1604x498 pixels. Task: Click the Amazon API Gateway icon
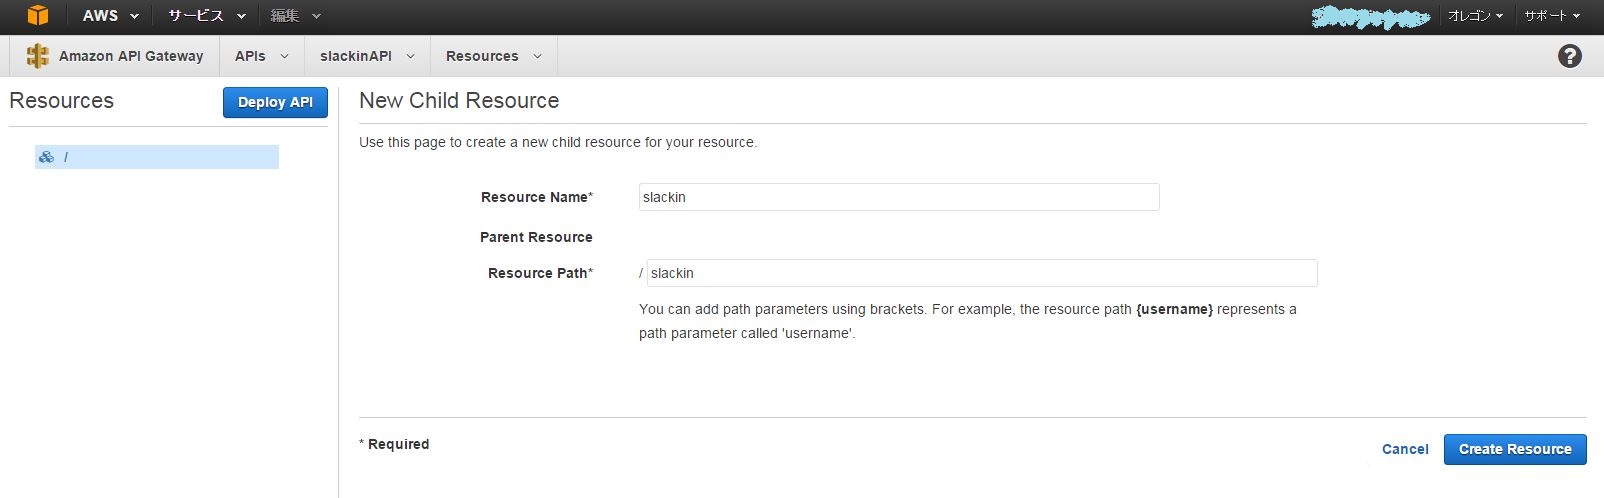pos(38,56)
